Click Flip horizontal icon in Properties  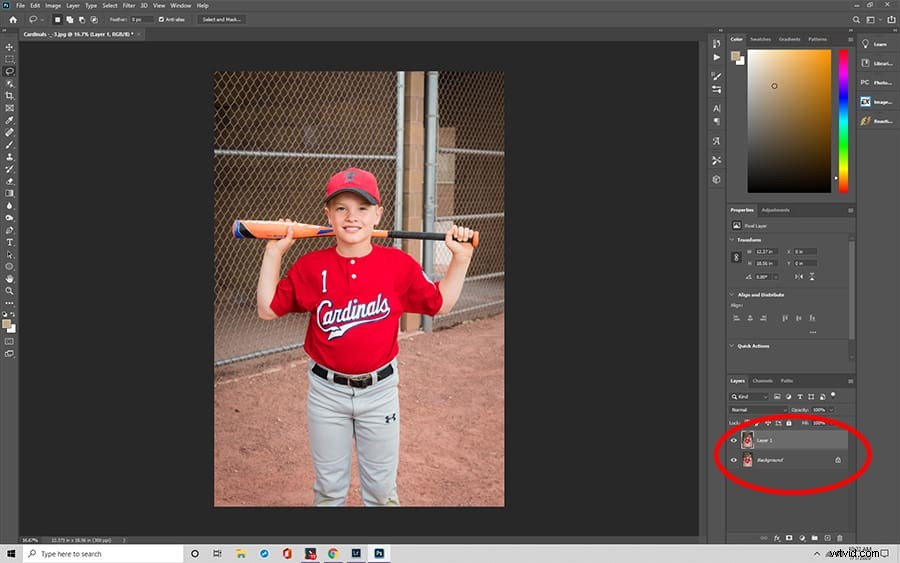click(798, 277)
